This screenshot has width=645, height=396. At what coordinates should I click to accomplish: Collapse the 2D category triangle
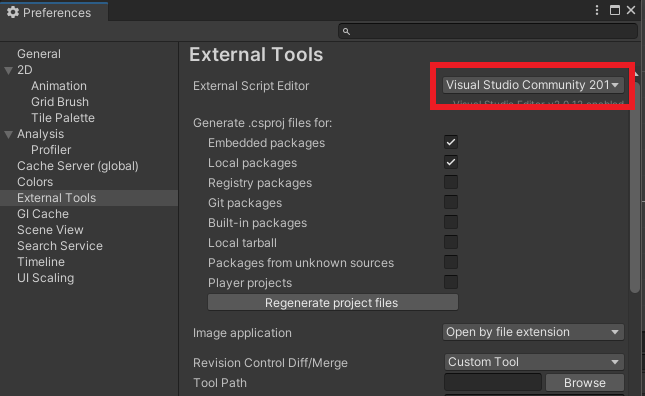8,70
